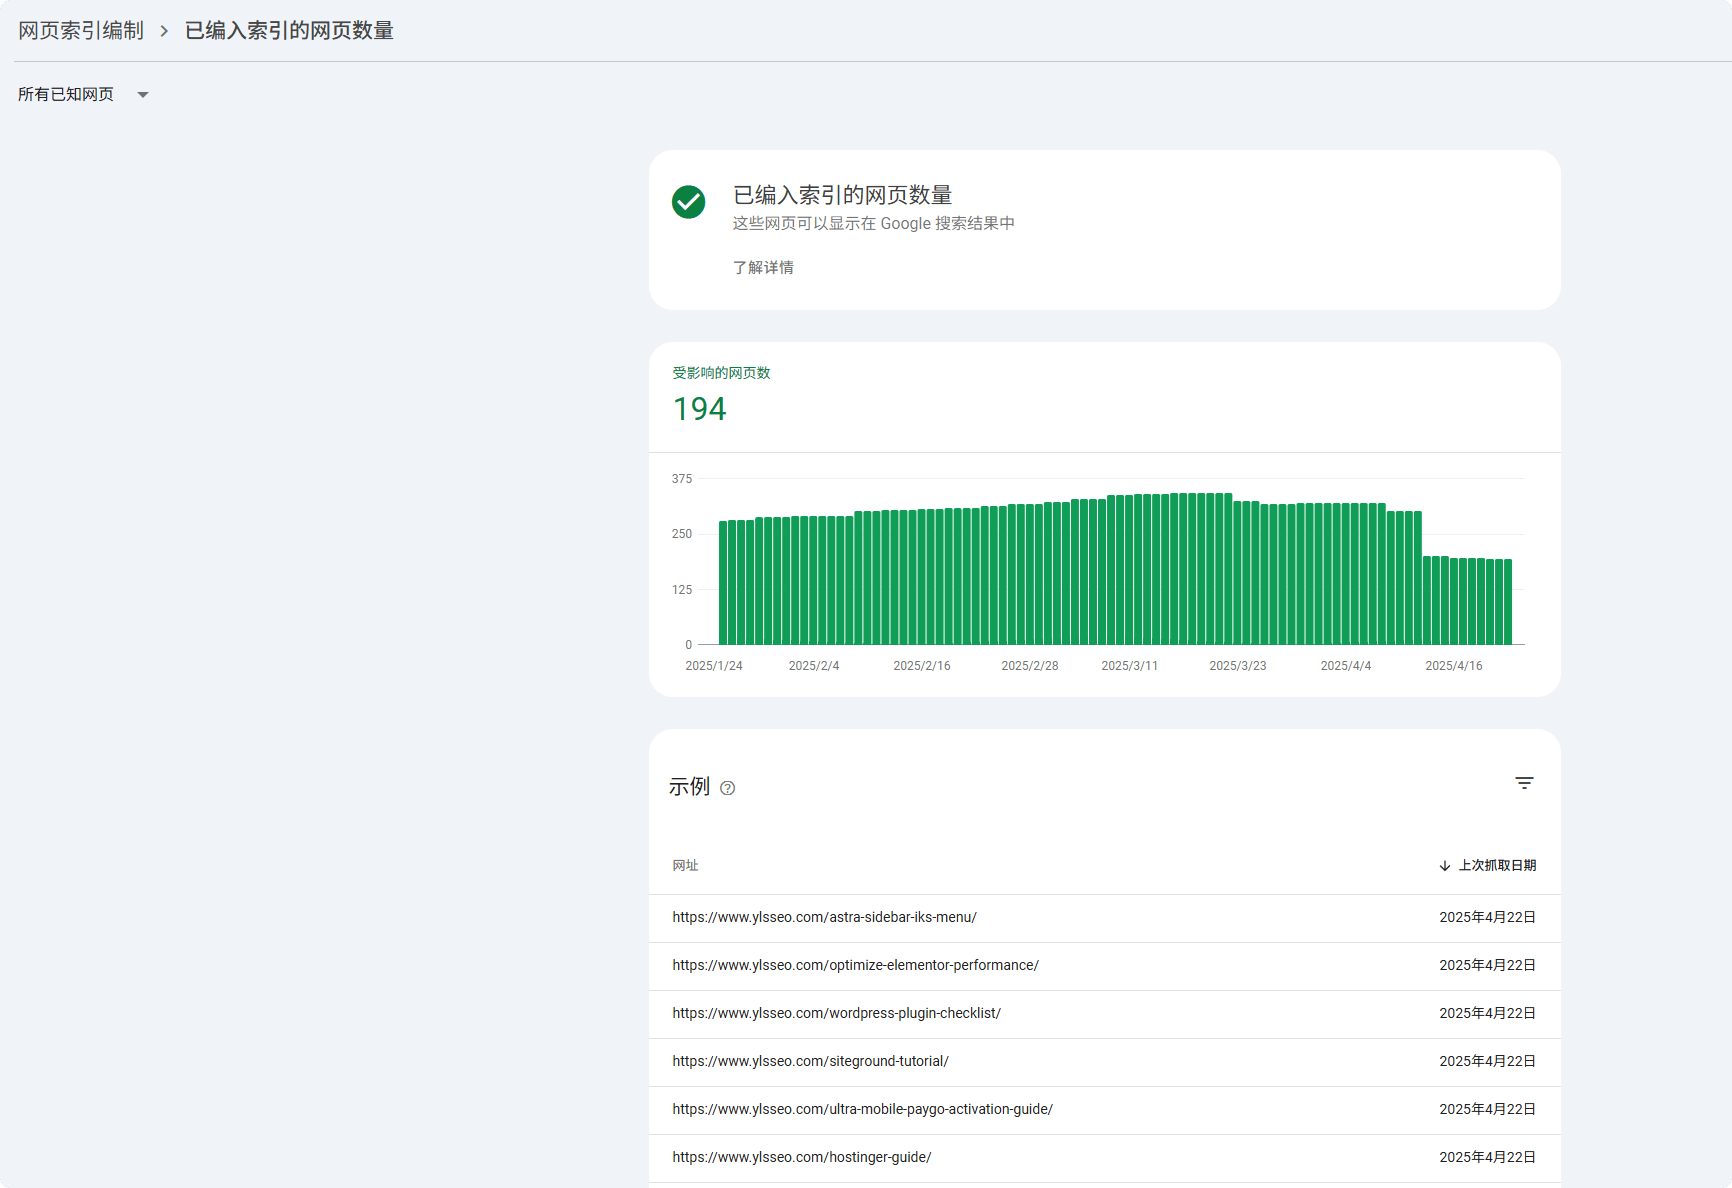Open the wordpress-plugin-checklist URL row

point(1104,1014)
